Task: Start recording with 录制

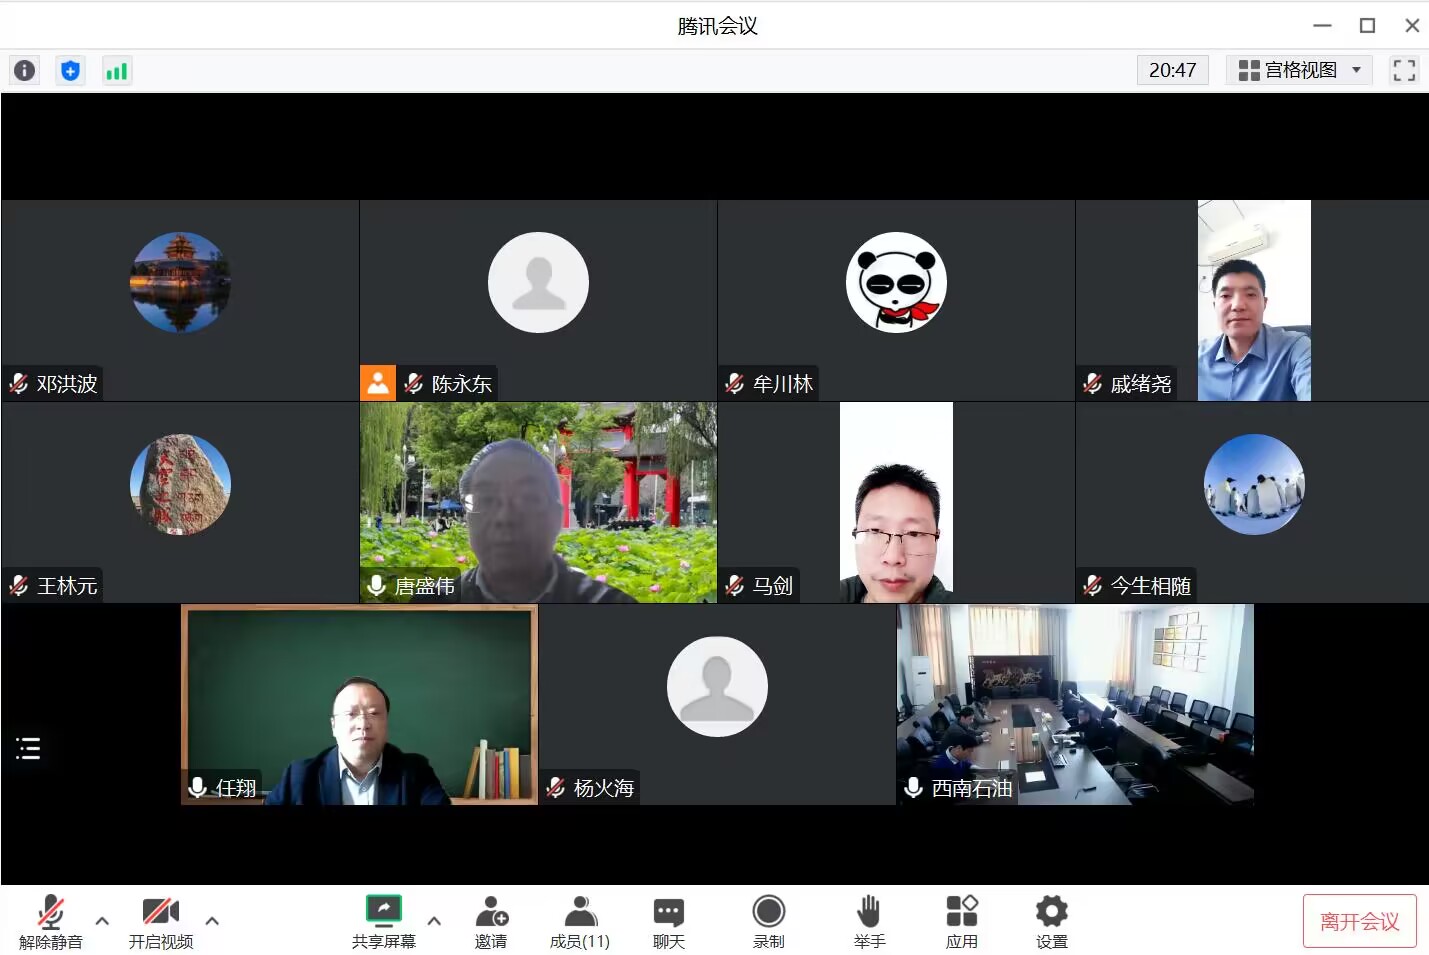Action: click(x=769, y=922)
